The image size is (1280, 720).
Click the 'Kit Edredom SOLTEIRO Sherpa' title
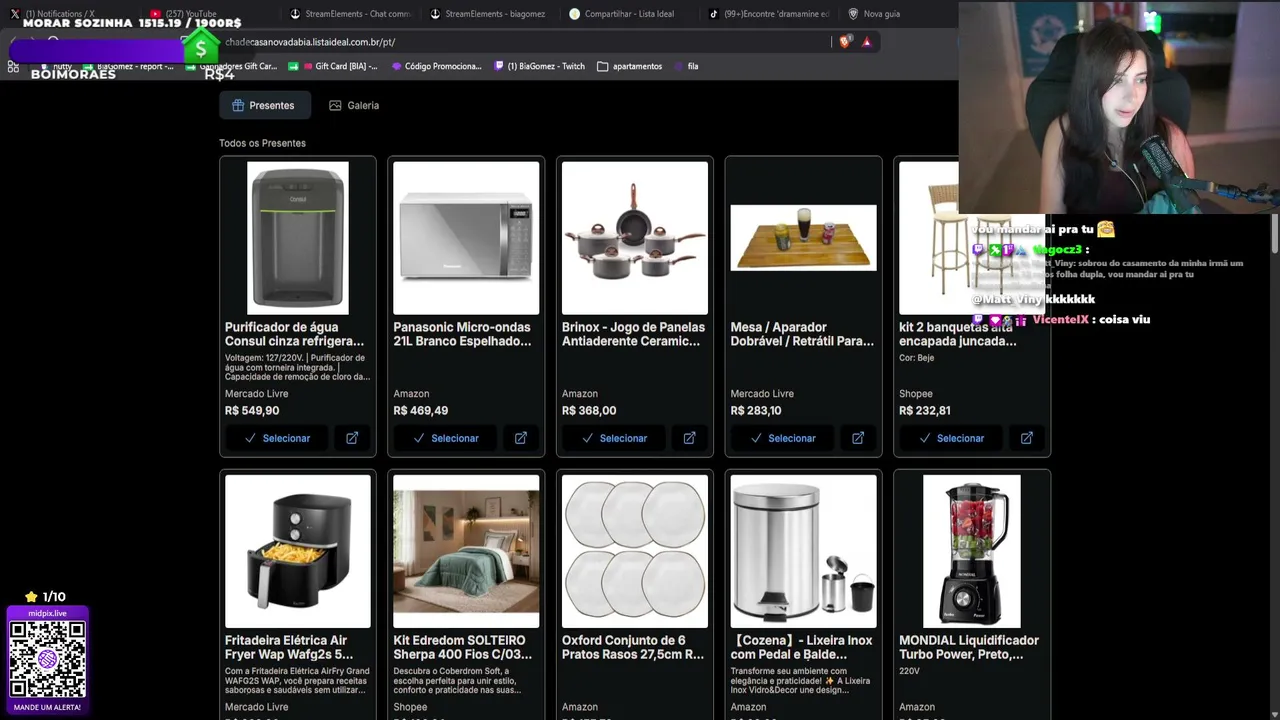click(x=462, y=647)
